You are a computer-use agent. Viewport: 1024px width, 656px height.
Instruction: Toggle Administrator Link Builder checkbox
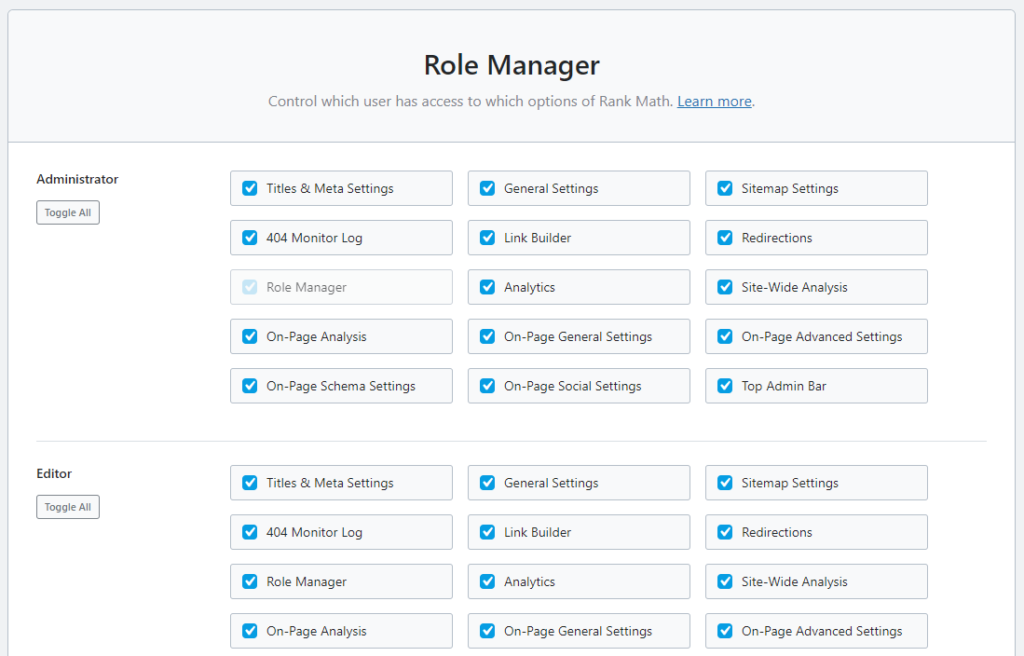[x=487, y=238]
